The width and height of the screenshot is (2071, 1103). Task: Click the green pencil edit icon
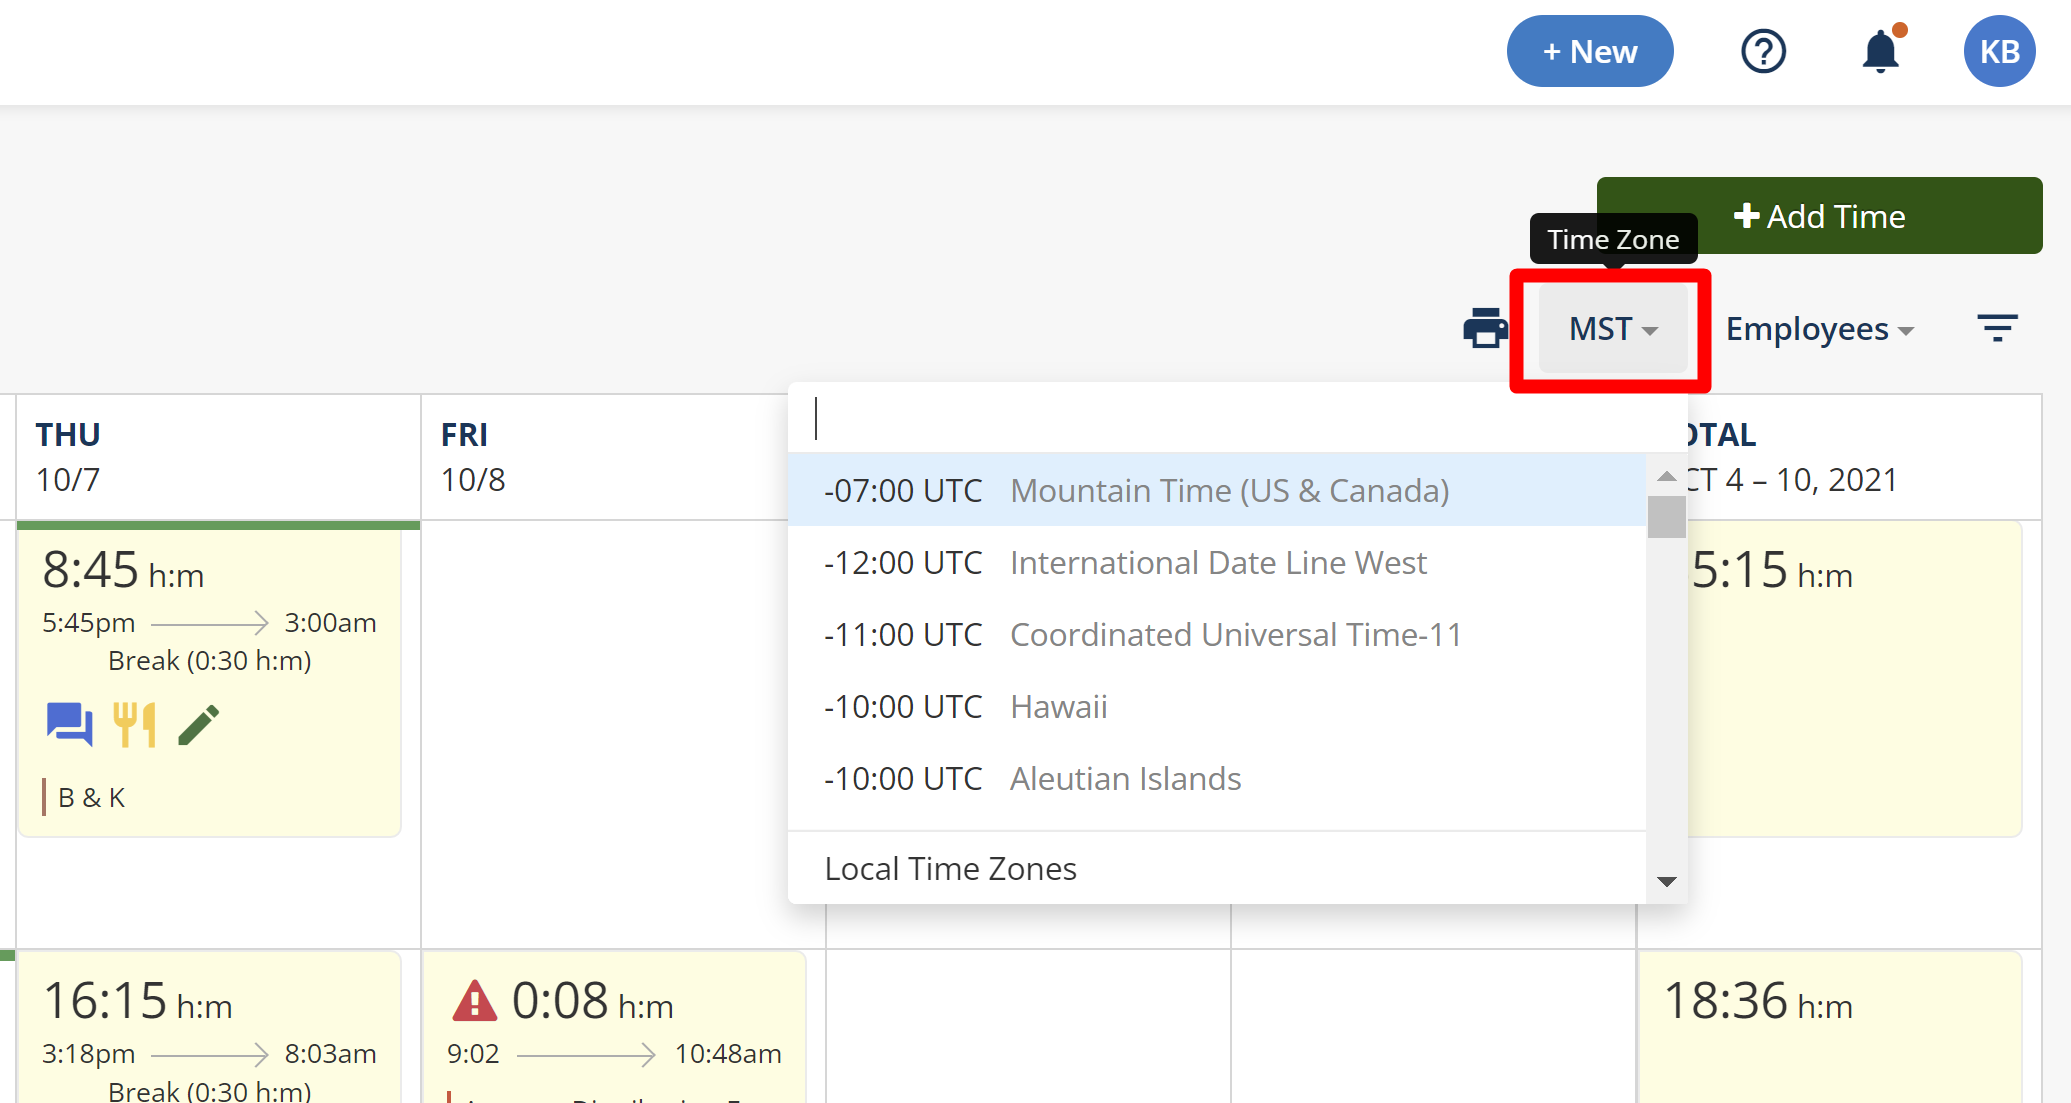point(199,725)
